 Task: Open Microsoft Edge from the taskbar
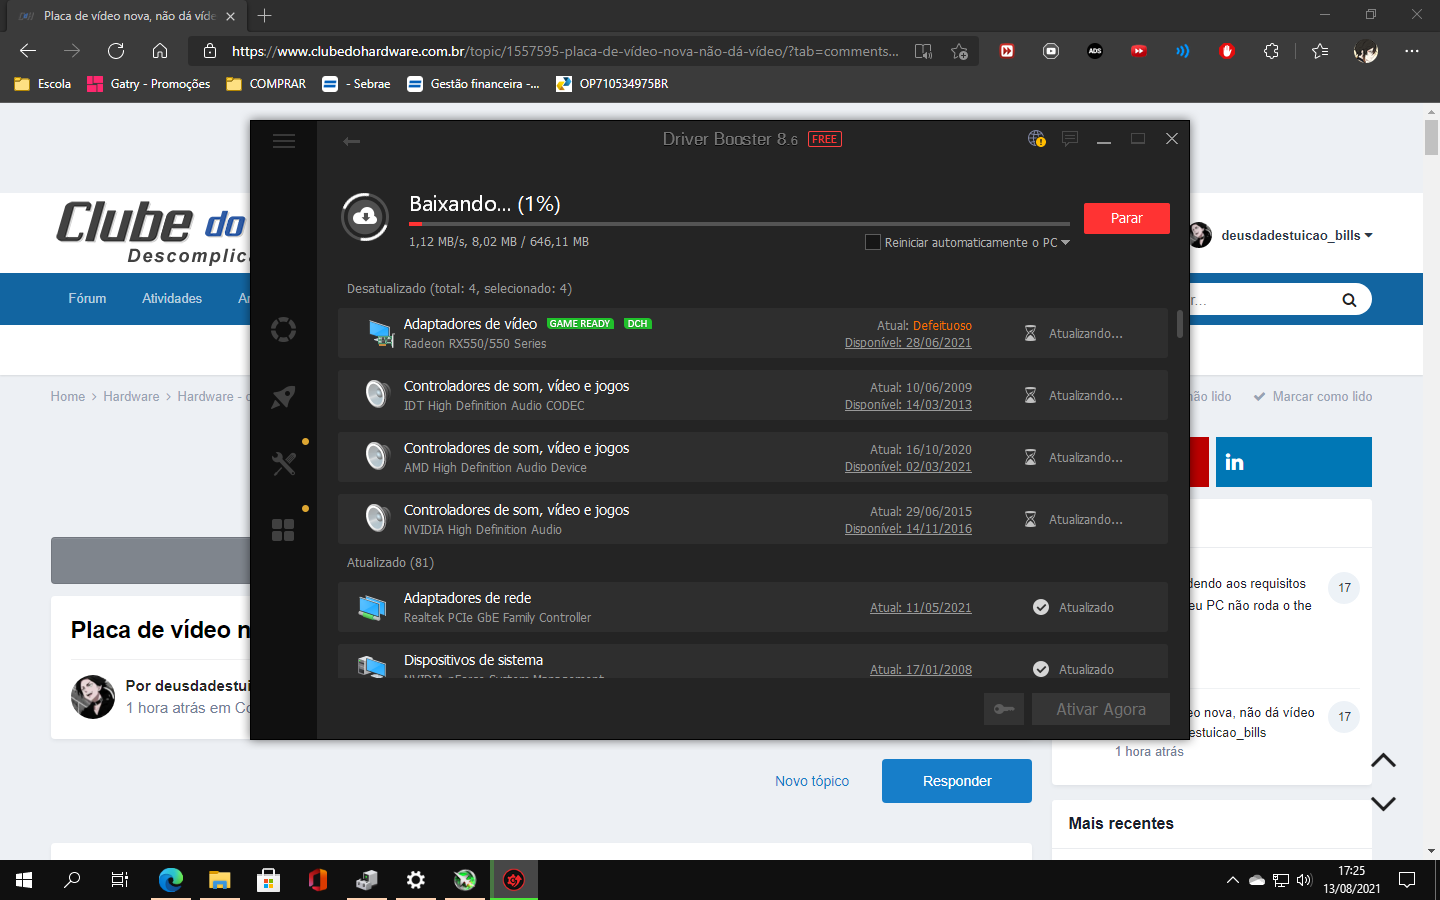point(171,880)
